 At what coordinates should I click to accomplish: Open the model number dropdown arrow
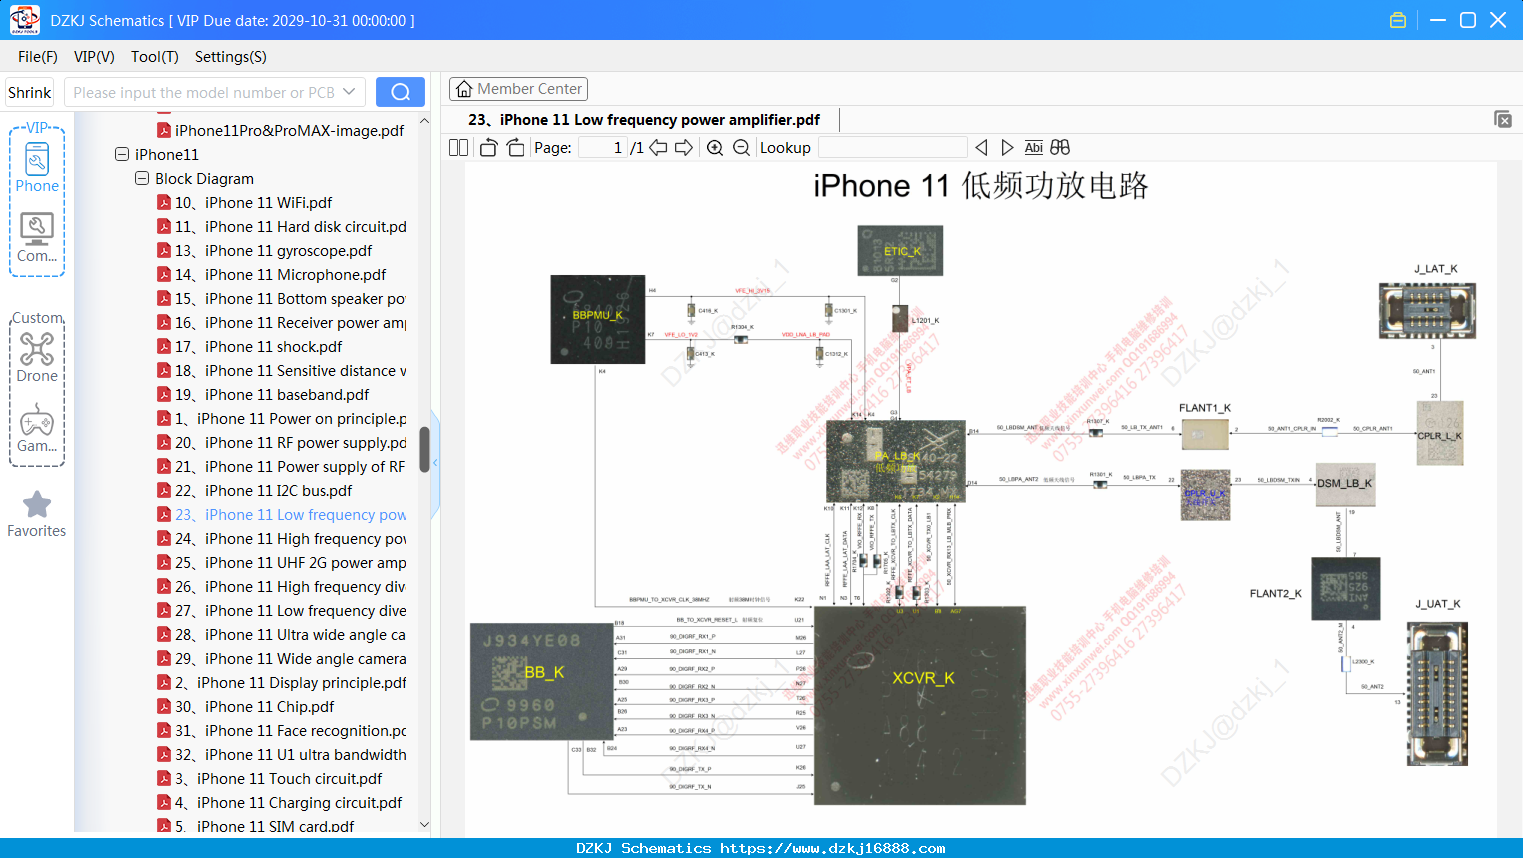click(x=349, y=92)
